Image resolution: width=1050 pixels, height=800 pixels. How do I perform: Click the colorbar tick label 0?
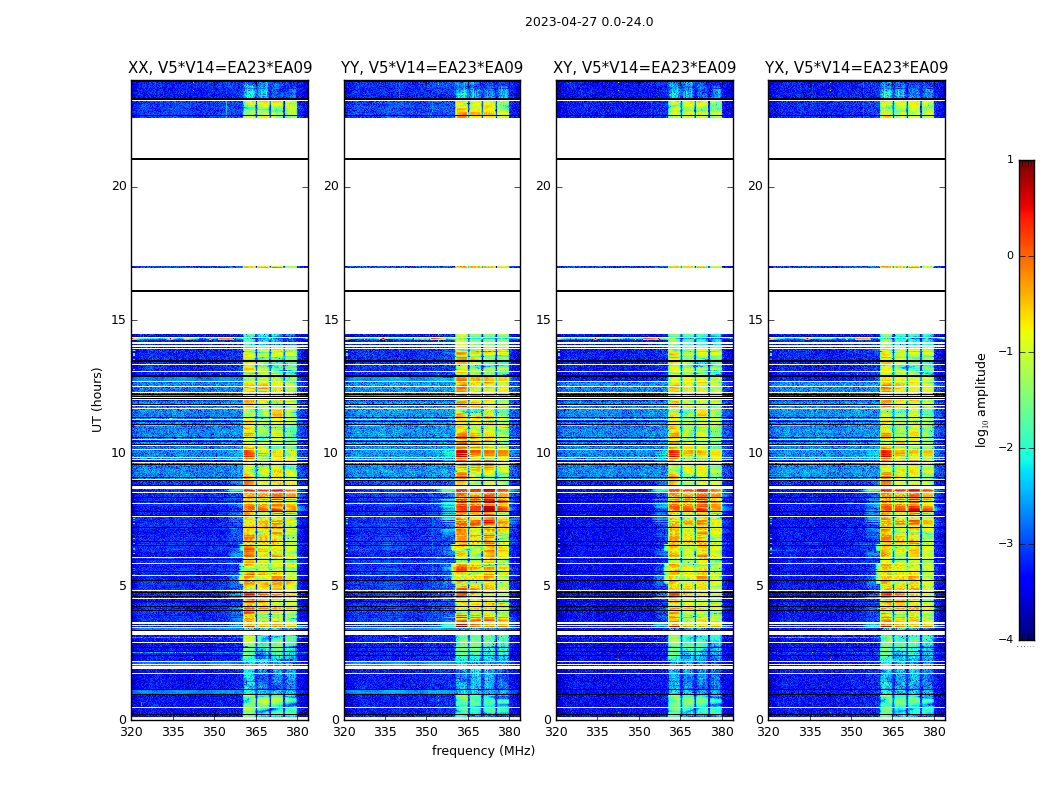point(1009,256)
